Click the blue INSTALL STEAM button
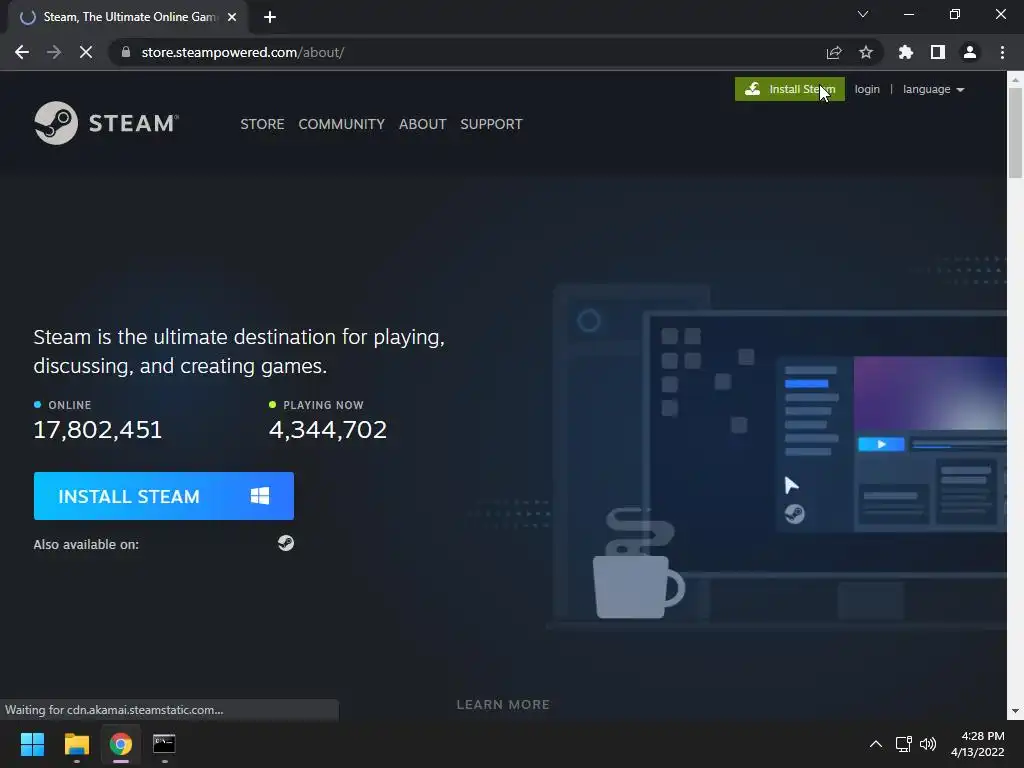This screenshot has width=1024, height=768. [x=163, y=496]
